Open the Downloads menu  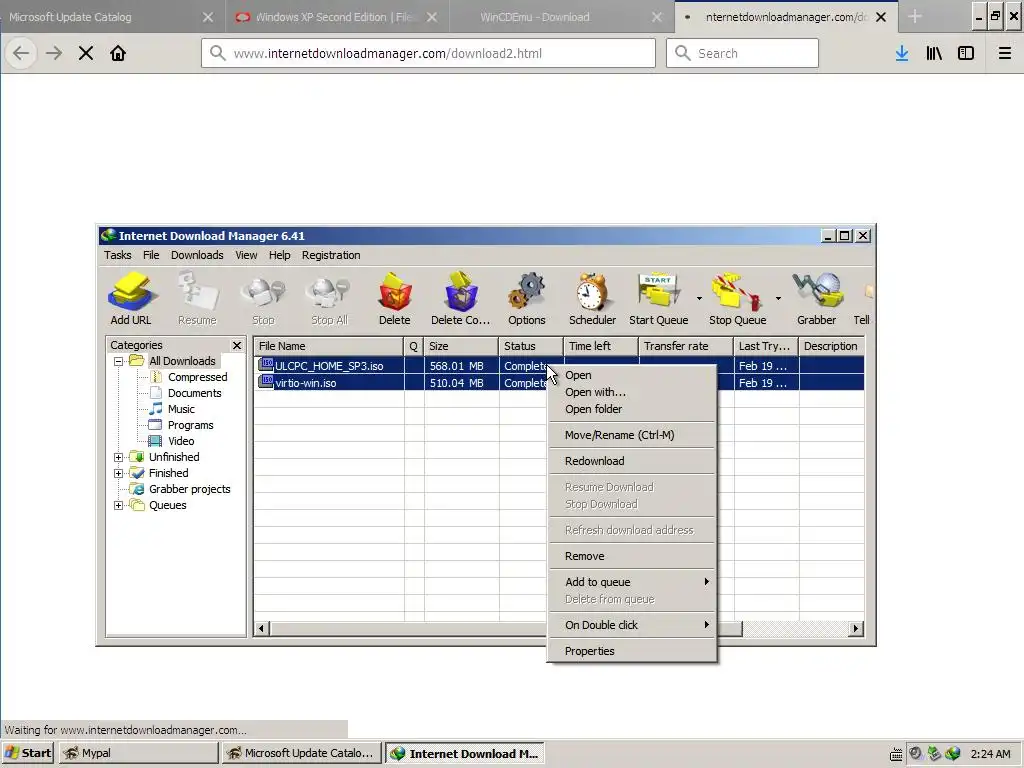(197, 255)
